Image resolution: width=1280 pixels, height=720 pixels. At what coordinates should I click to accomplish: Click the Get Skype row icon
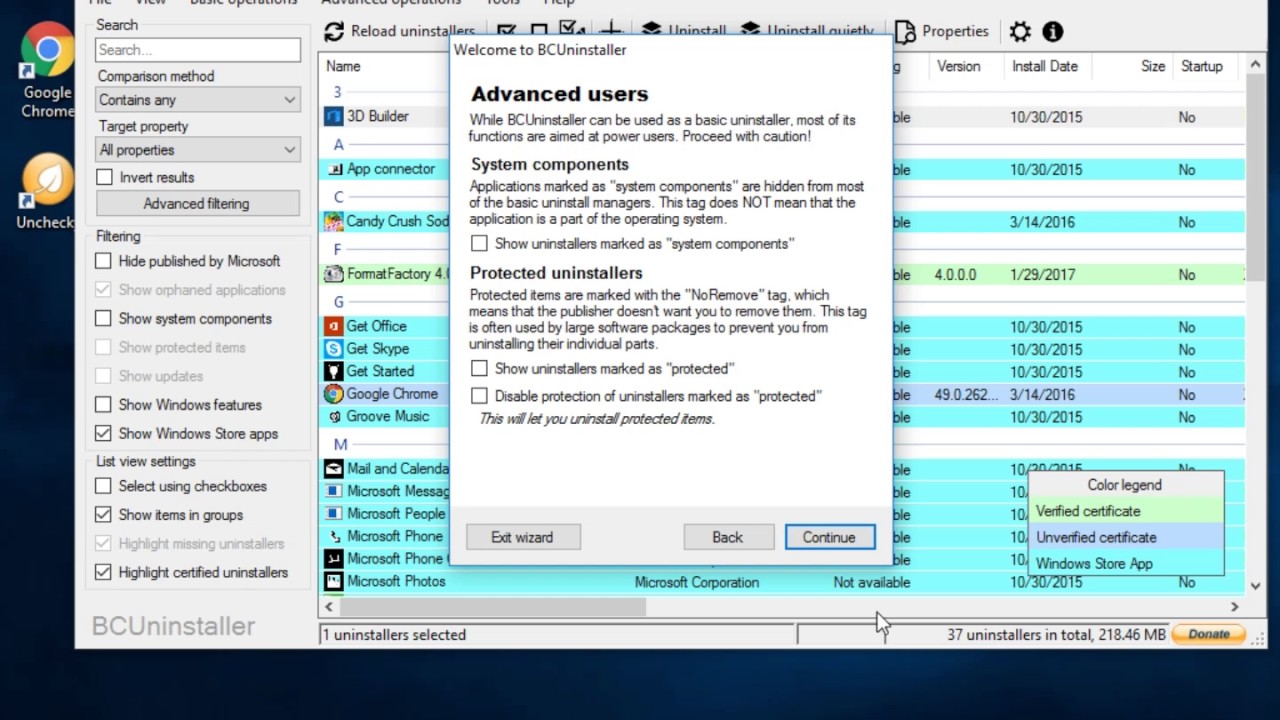(334, 349)
